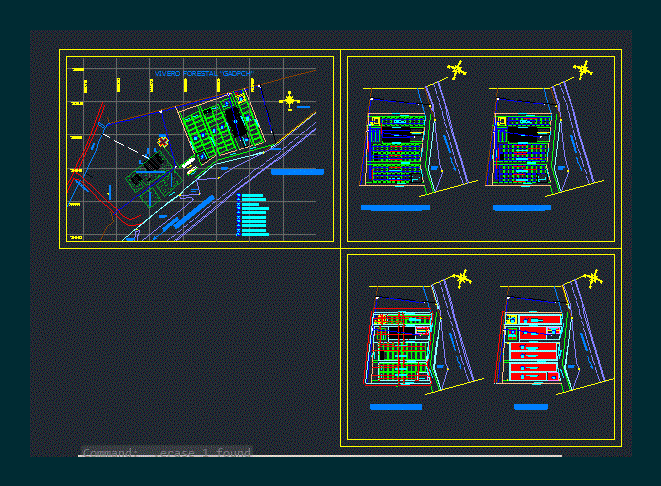Select blue caption under red-filled plan

click(x=531, y=407)
